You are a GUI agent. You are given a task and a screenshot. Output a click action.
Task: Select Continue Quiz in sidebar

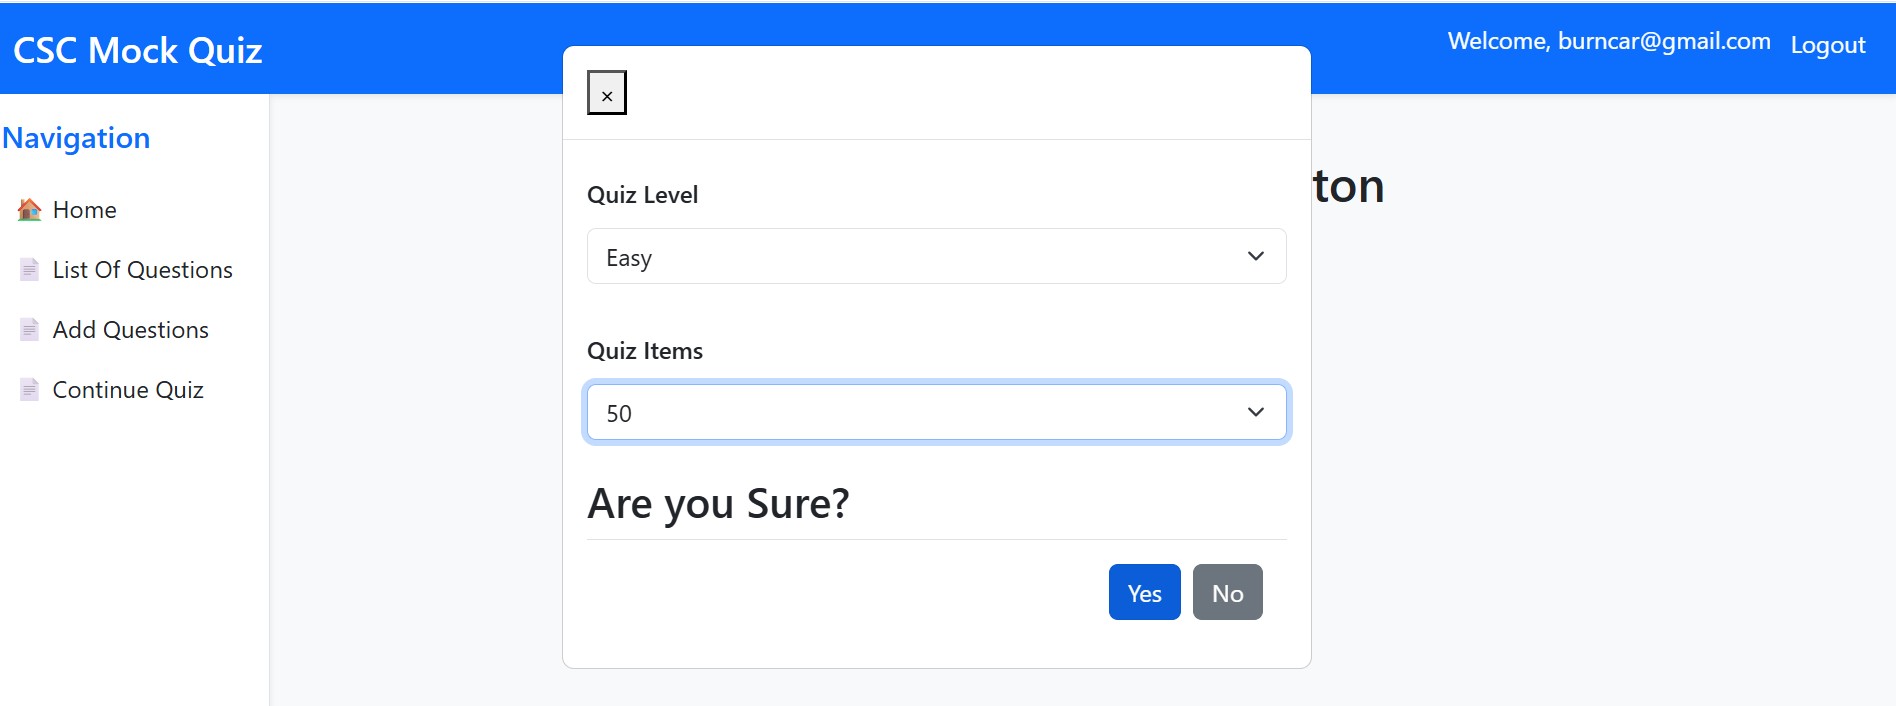point(128,390)
